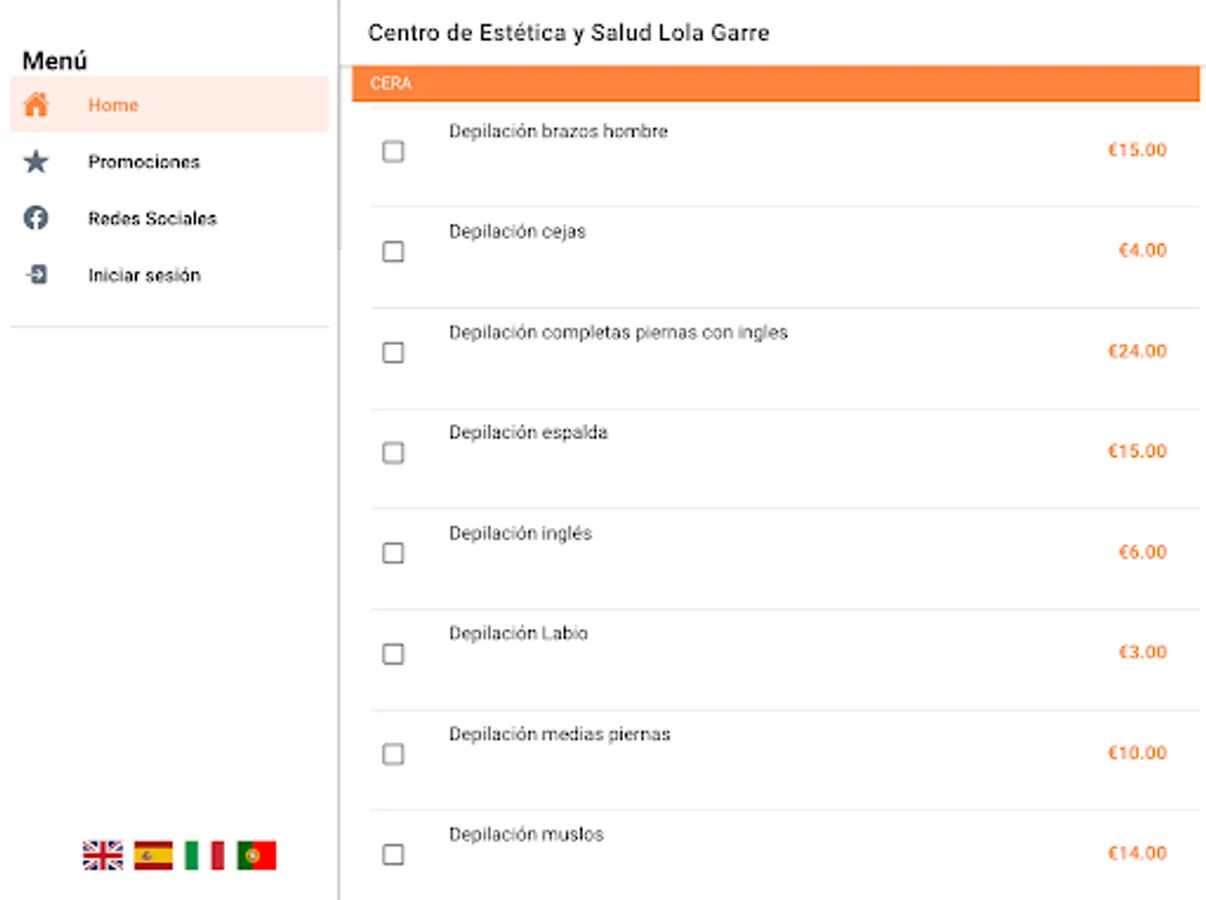Choose the Italian flag language icon
1206x900 pixels.
tap(205, 855)
